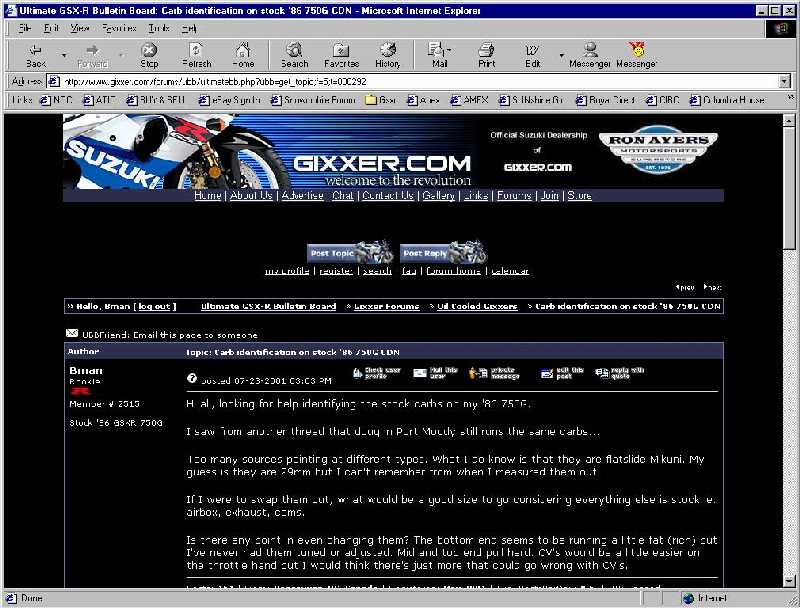
Task: Click the Forward toolbar button
Action: click(92, 56)
